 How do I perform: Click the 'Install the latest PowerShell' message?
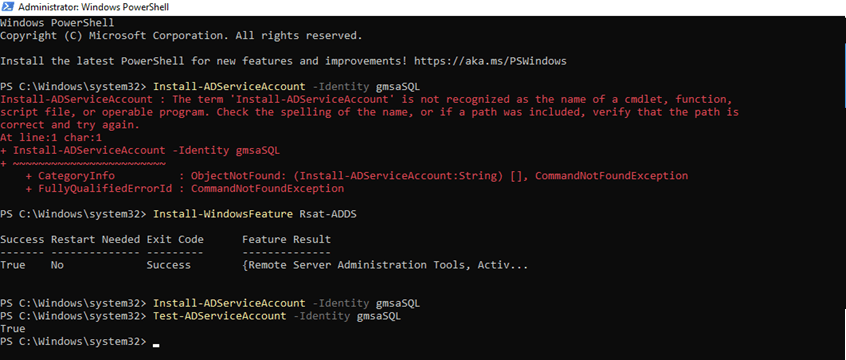pyautogui.click(x=283, y=62)
